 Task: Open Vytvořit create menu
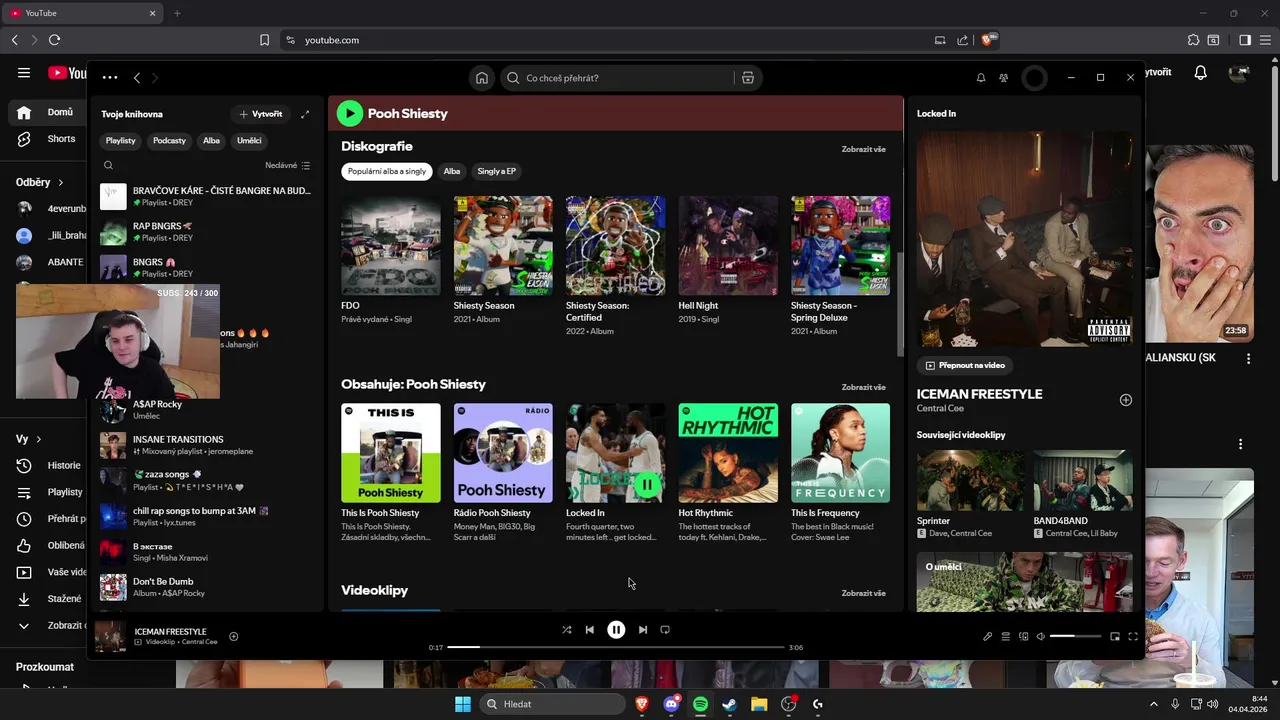(x=260, y=114)
